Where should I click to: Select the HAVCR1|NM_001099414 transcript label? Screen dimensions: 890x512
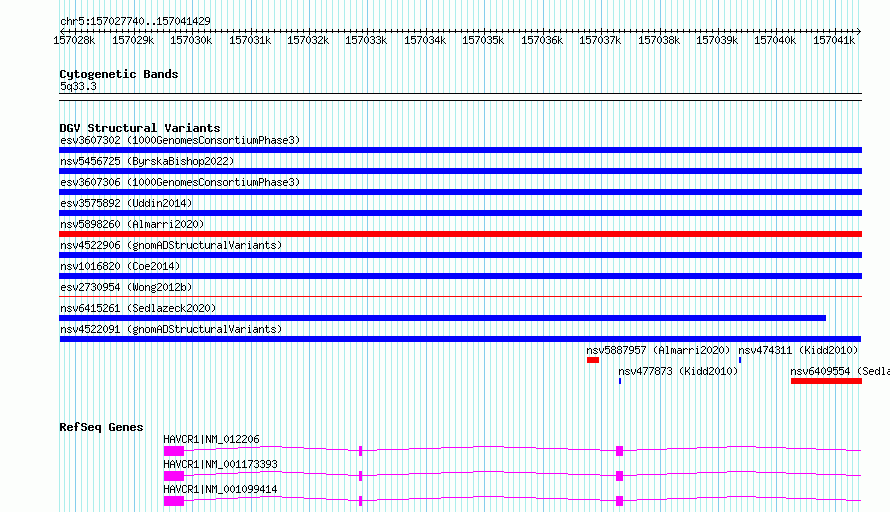click(x=220, y=489)
